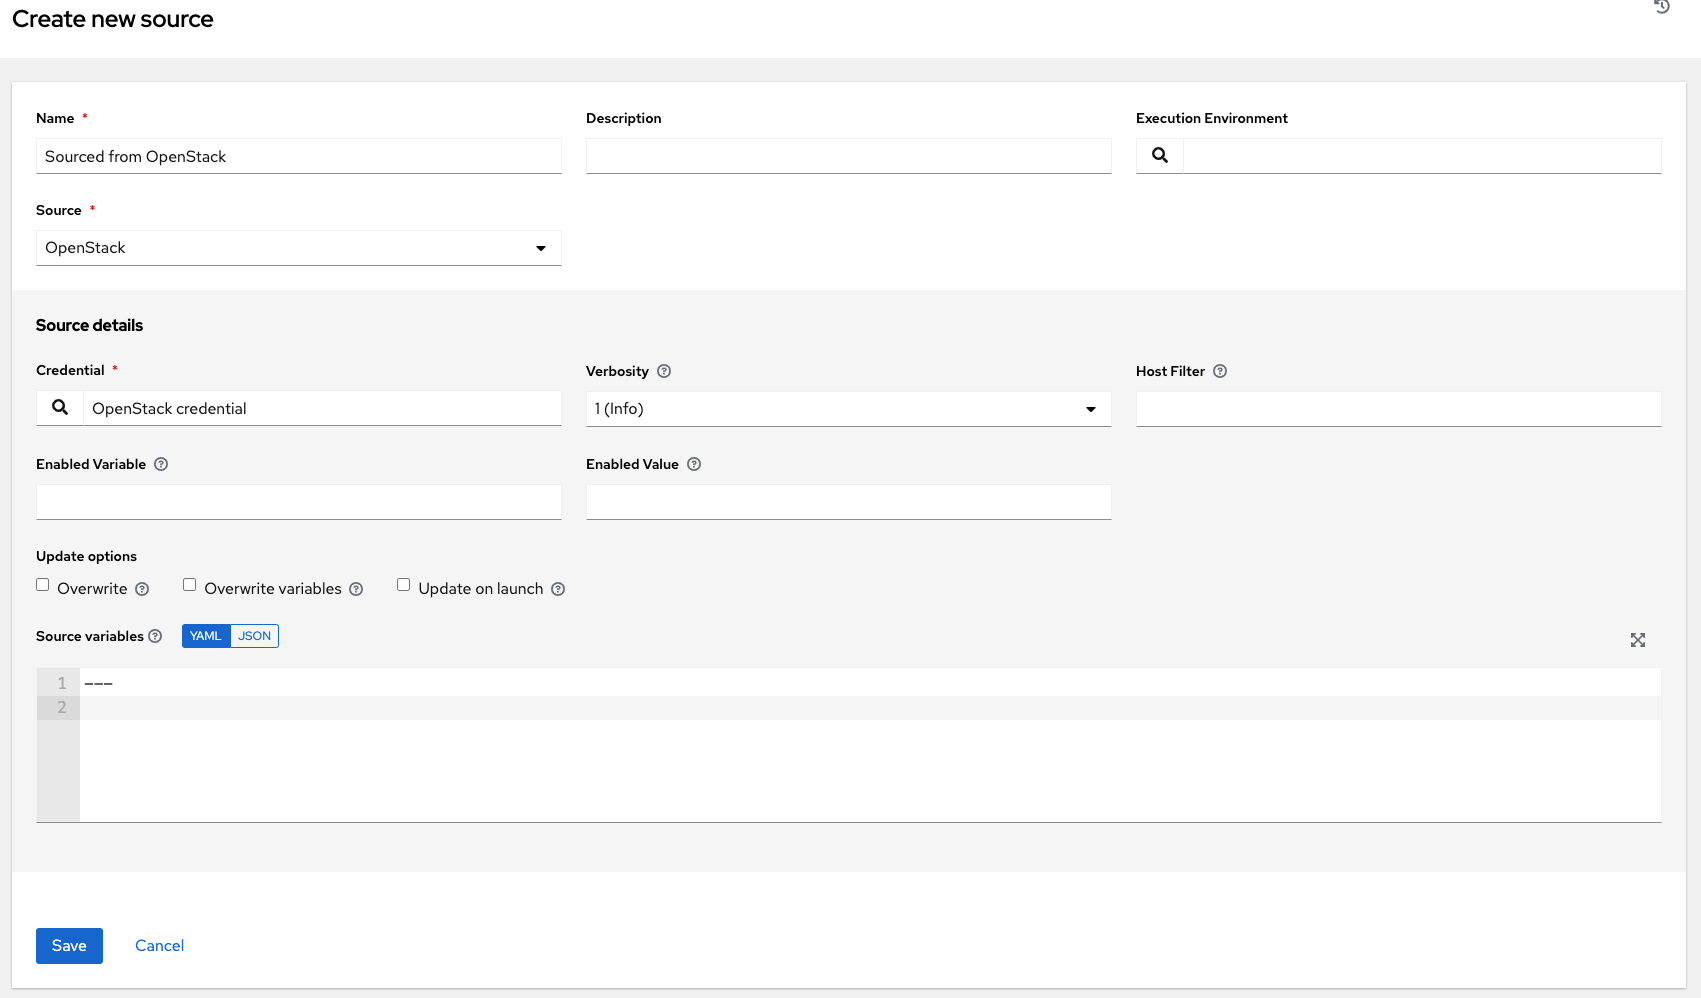Screen dimensions: 1701x998
Task: Show the Overwrite option help tooltip
Action: tap(143, 589)
